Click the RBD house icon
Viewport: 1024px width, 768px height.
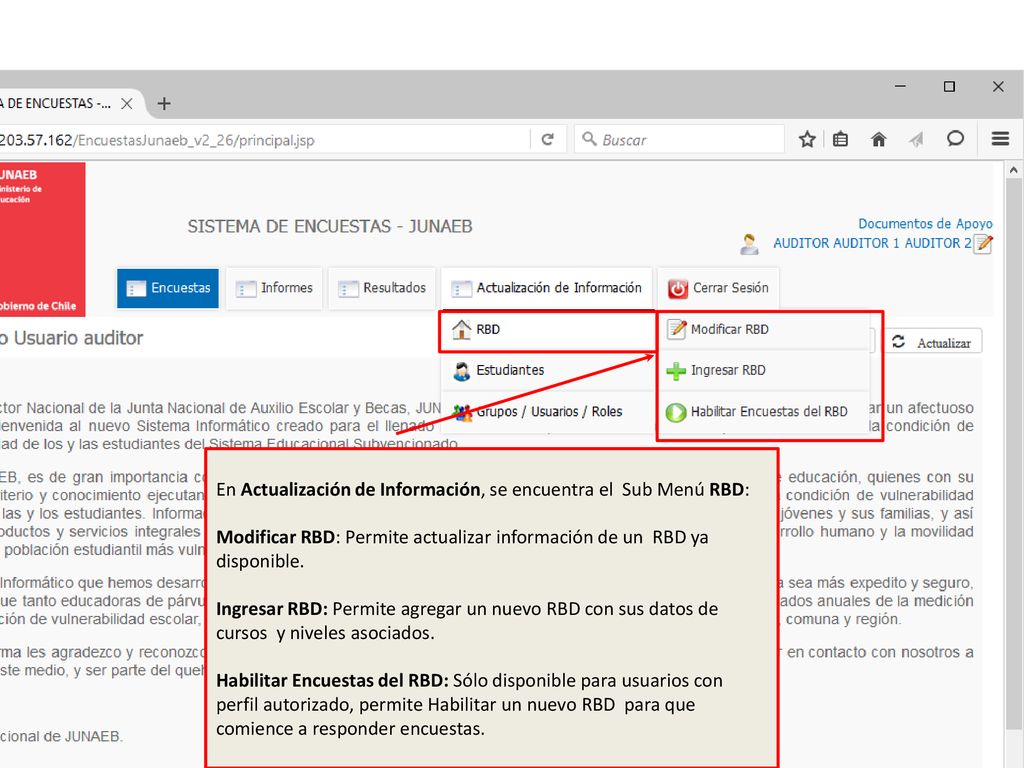tap(462, 329)
